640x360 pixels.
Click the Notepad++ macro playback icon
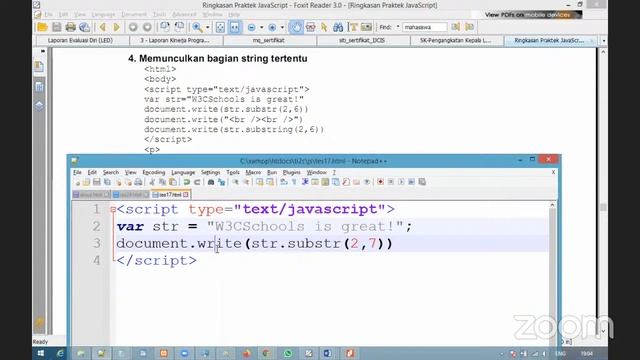(401, 182)
